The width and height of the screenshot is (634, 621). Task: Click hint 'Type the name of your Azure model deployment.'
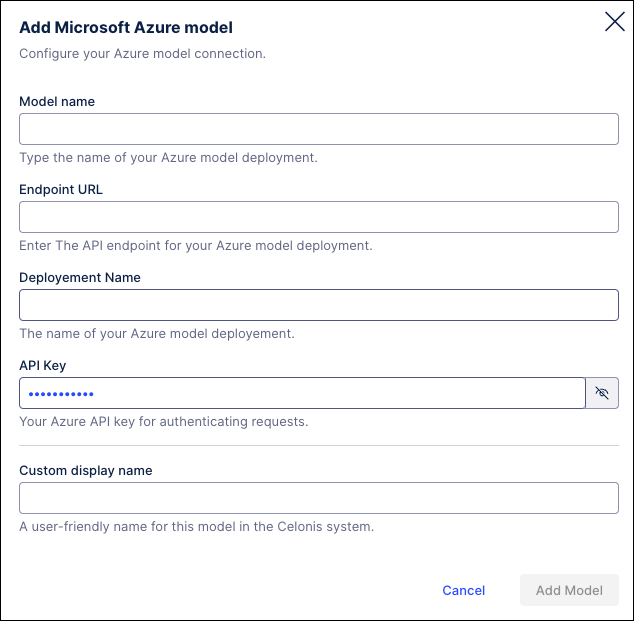(x=168, y=158)
